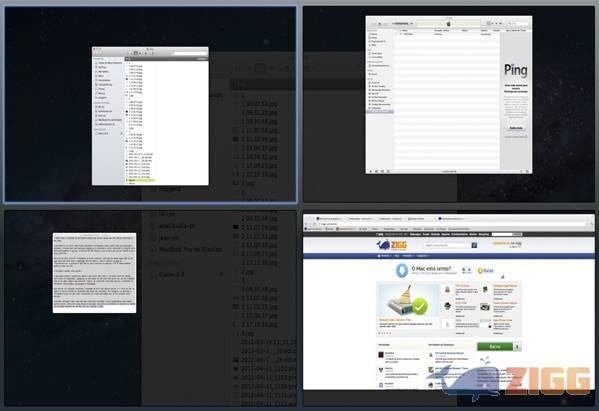Click the blue download arrow icon in banner
The width and height of the screenshot is (599, 411).
pyautogui.click(x=402, y=270)
